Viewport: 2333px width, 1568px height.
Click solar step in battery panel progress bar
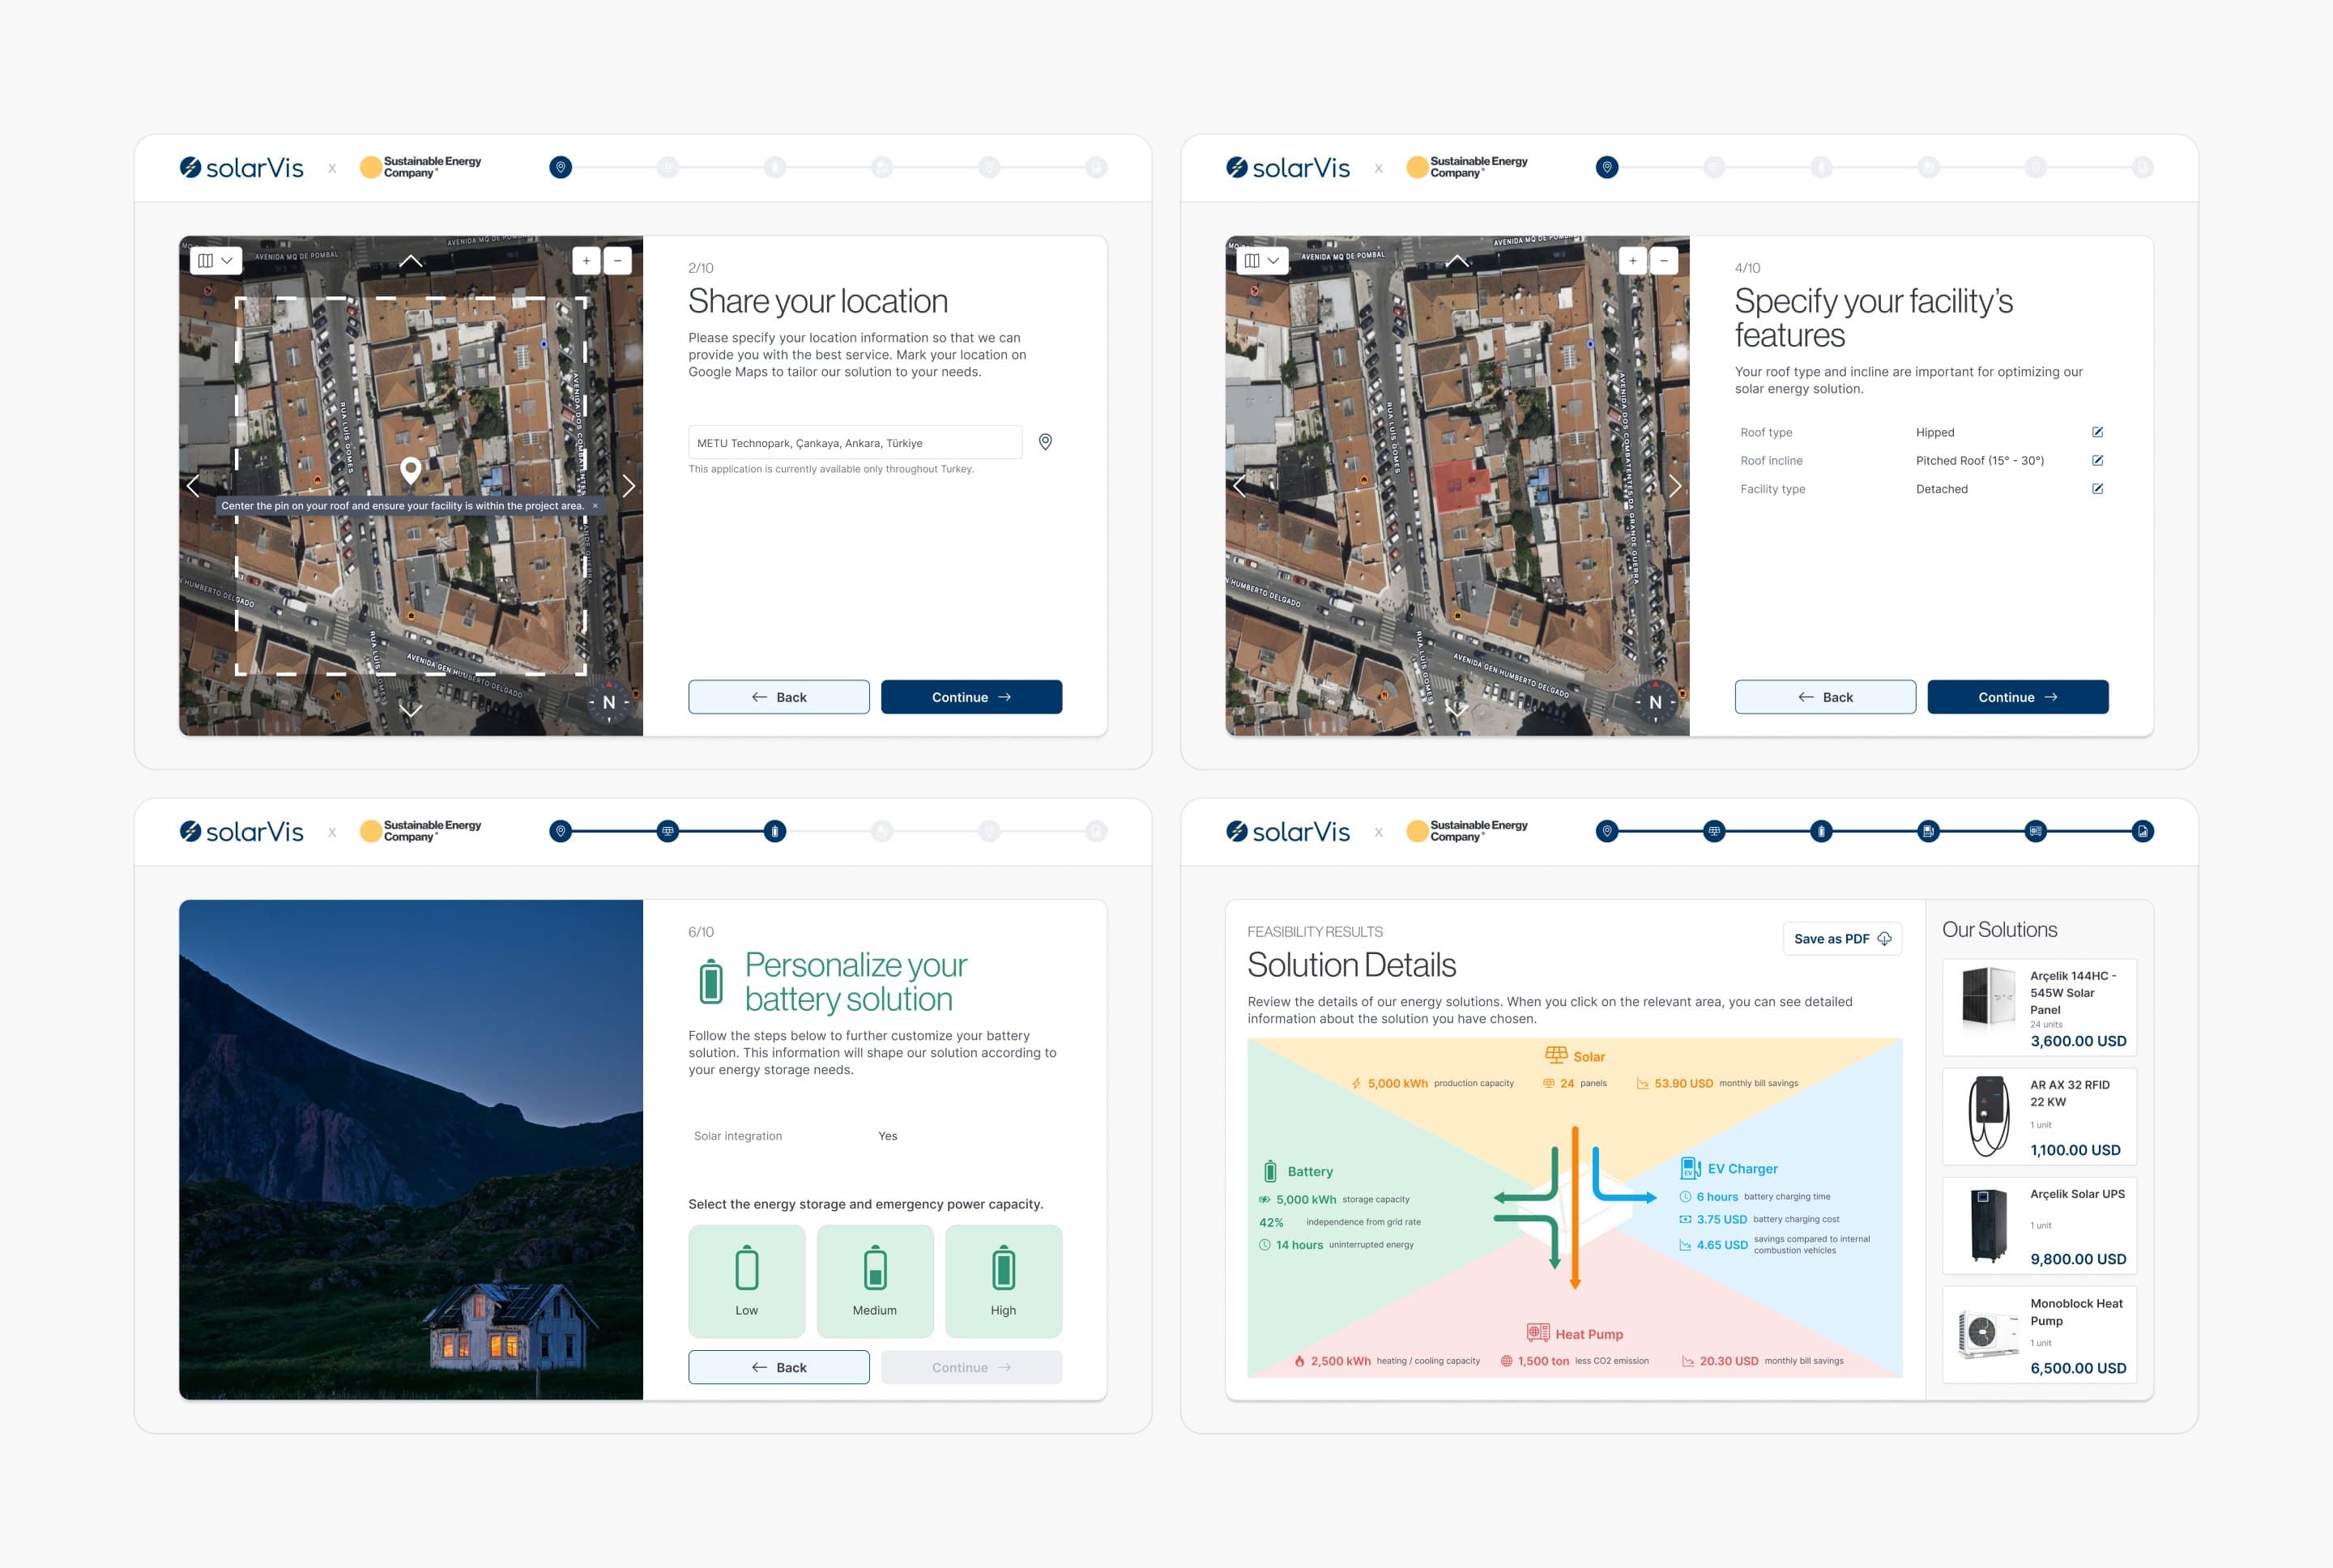(x=668, y=831)
